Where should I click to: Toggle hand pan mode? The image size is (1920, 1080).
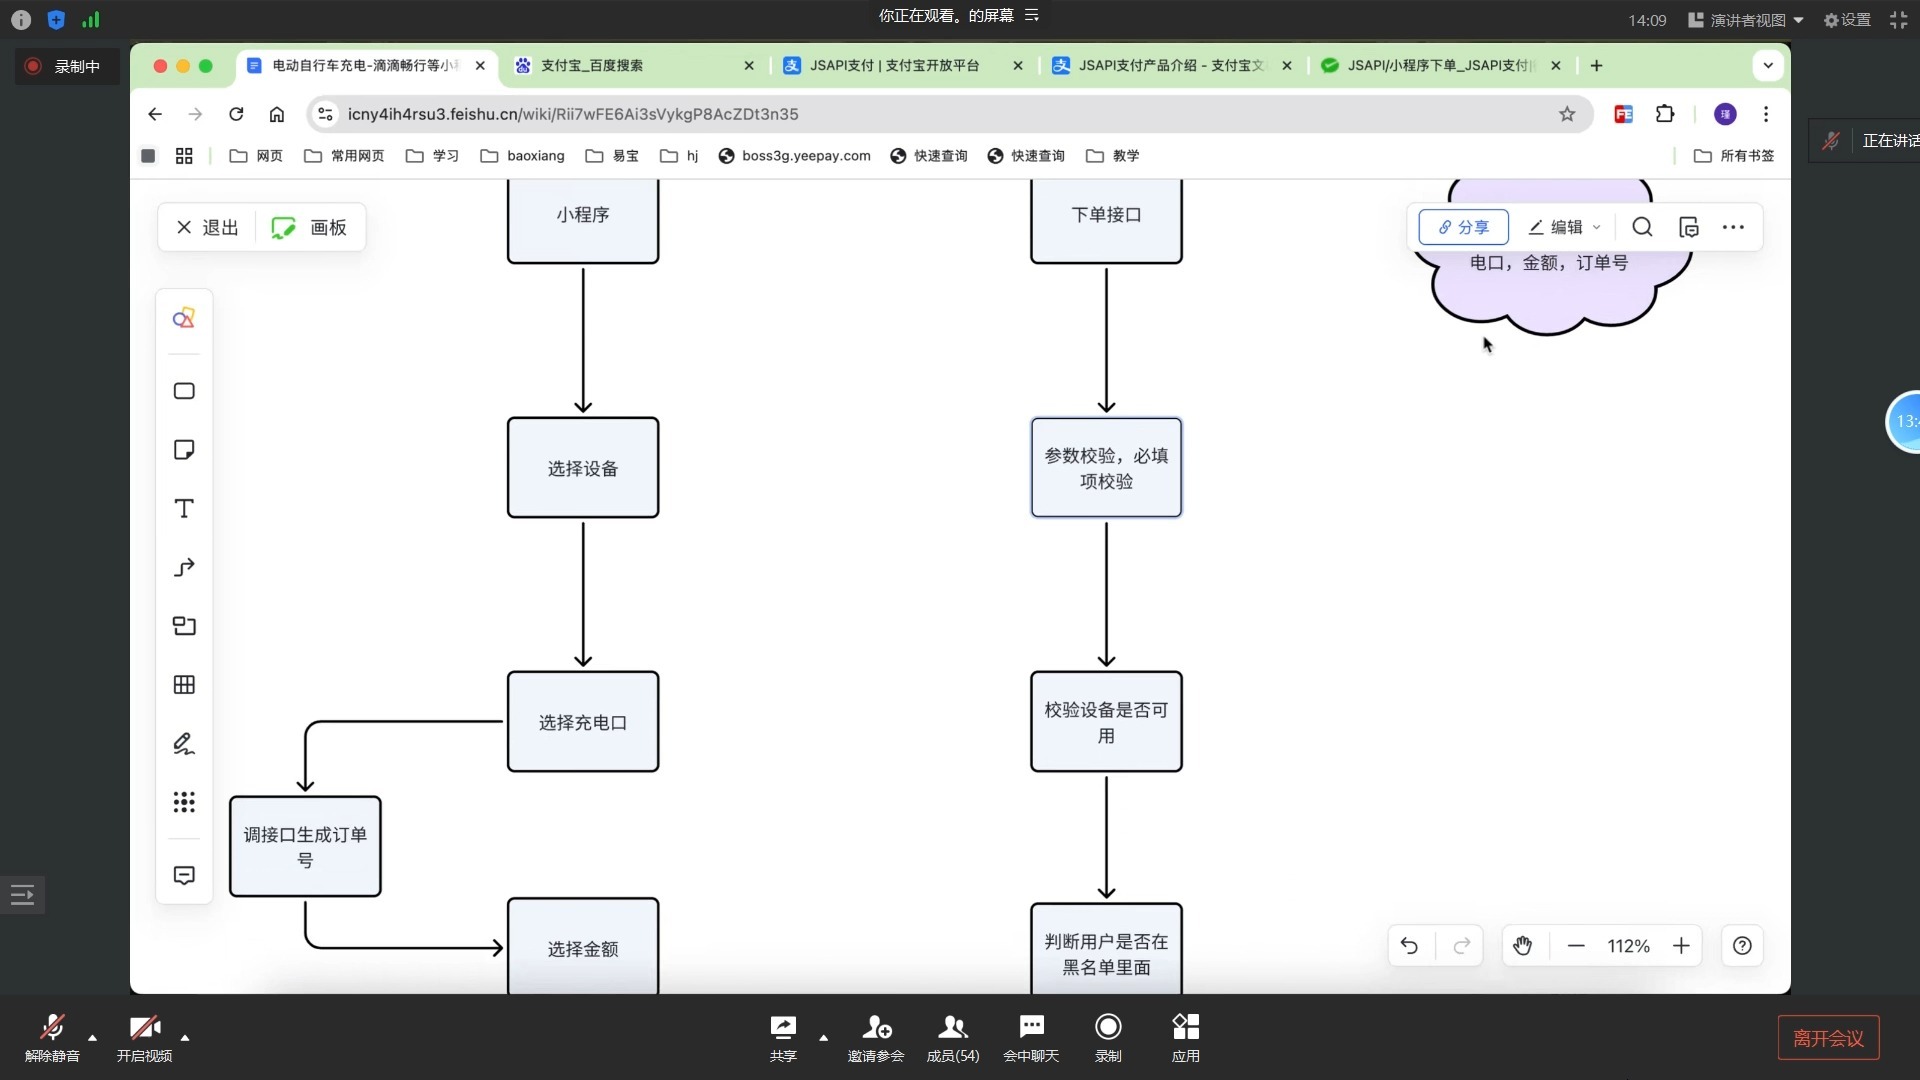coord(1522,946)
